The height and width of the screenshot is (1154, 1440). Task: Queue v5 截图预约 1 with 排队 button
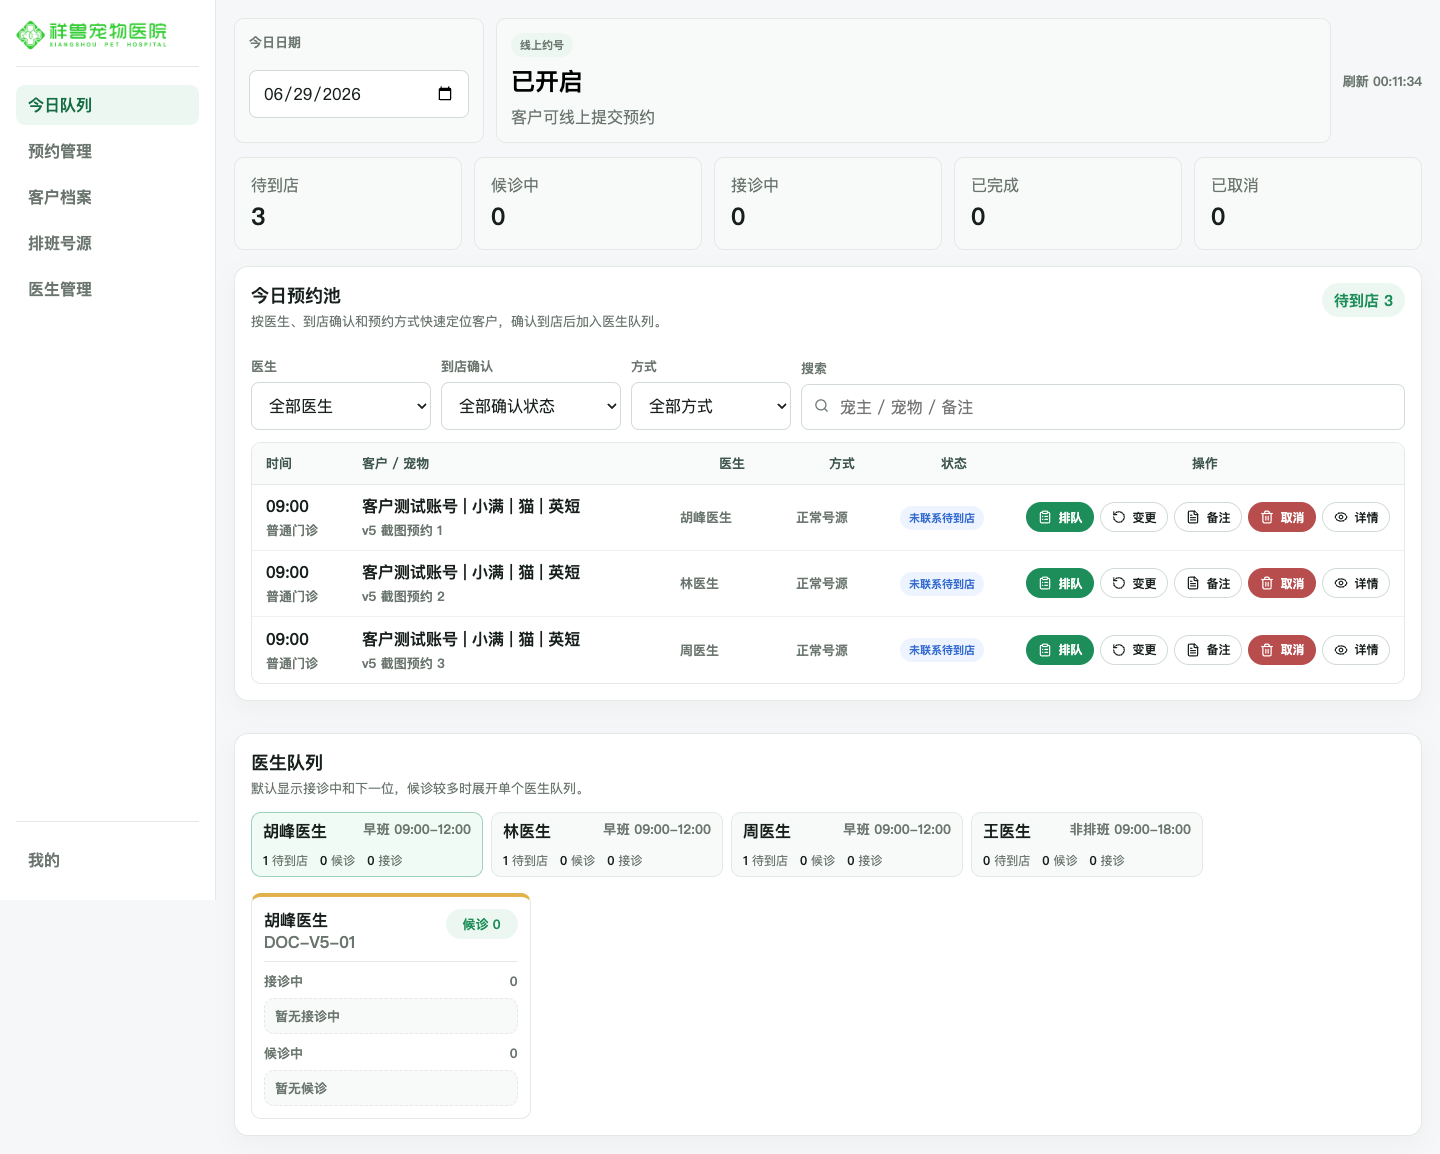tap(1060, 517)
